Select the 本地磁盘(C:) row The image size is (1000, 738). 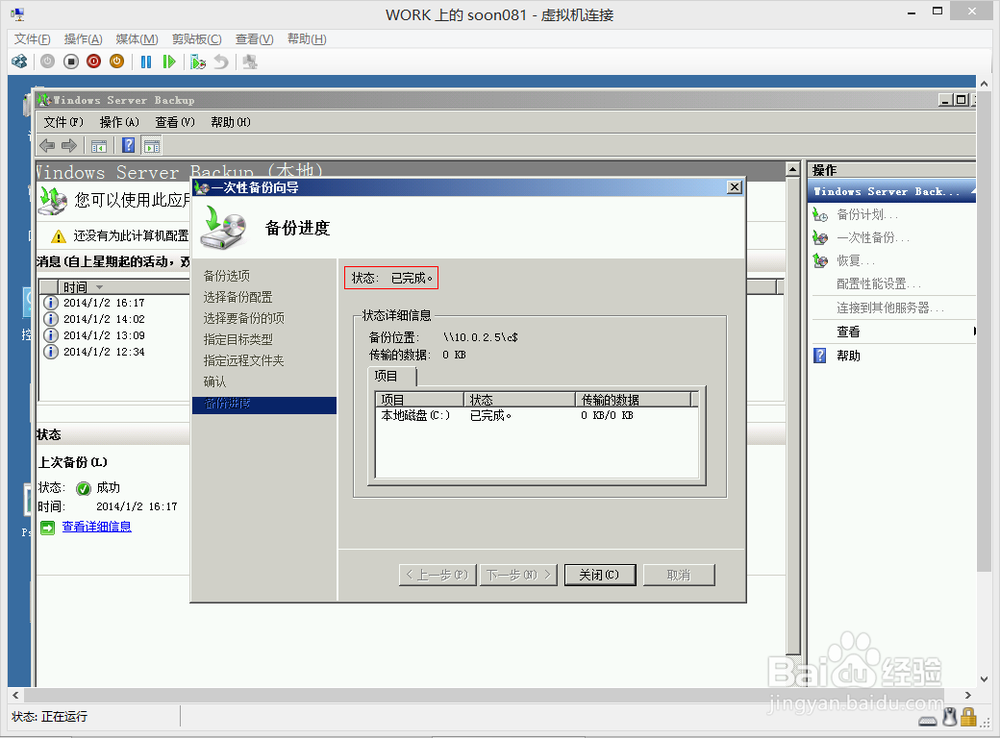coord(536,415)
